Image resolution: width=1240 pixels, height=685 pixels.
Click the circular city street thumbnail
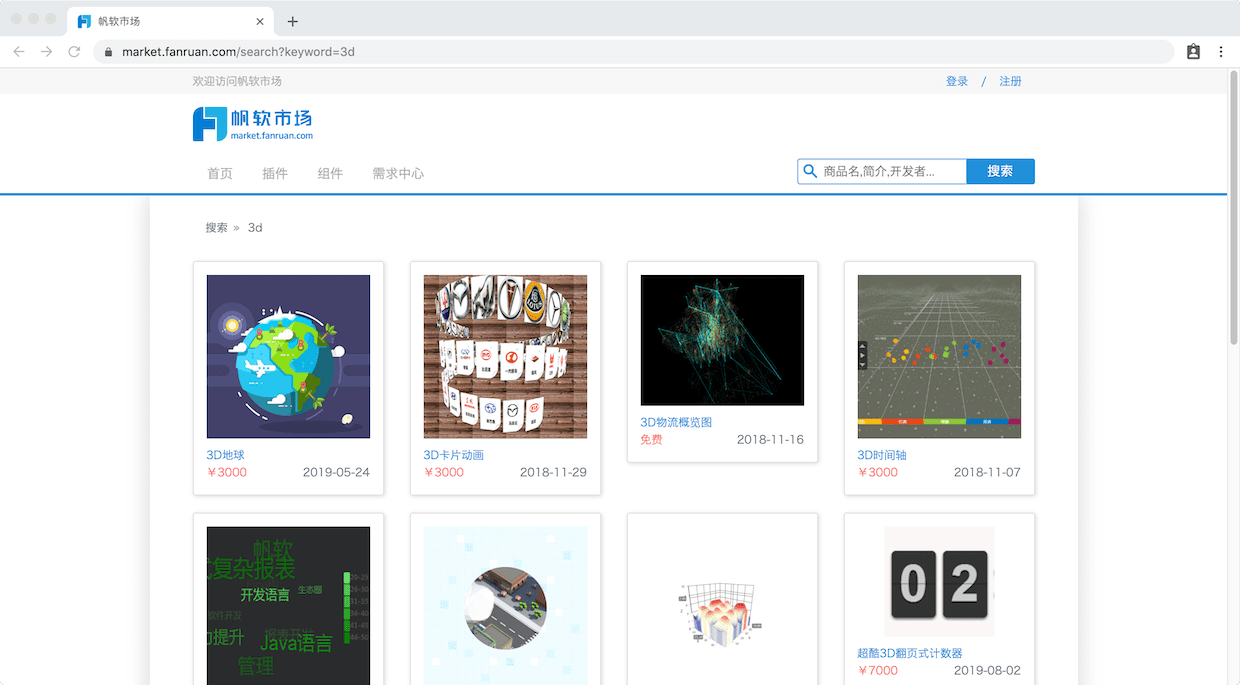tap(506, 606)
